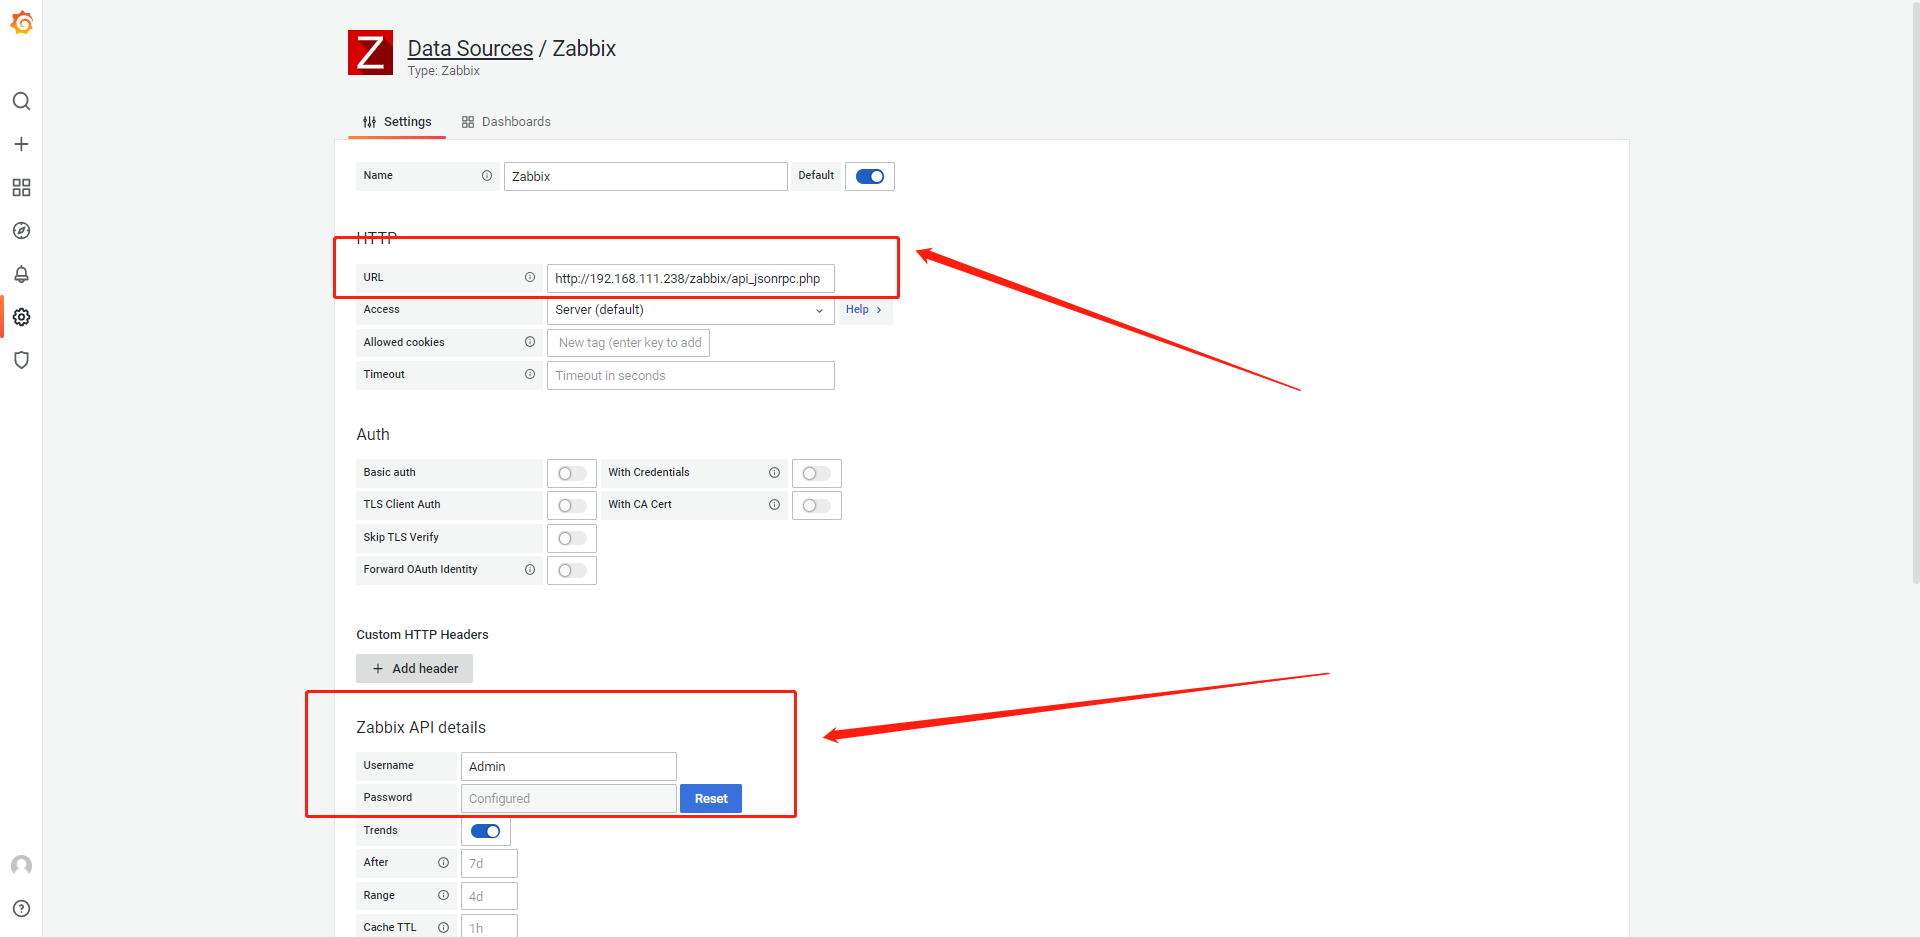Disable the Trends switch
This screenshot has width=1920, height=937.
pyautogui.click(x=486, y=831)
